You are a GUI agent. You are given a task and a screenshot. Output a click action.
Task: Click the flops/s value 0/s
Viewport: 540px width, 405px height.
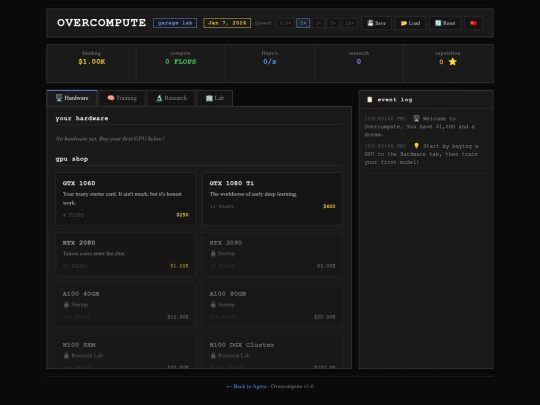[270, 62]
